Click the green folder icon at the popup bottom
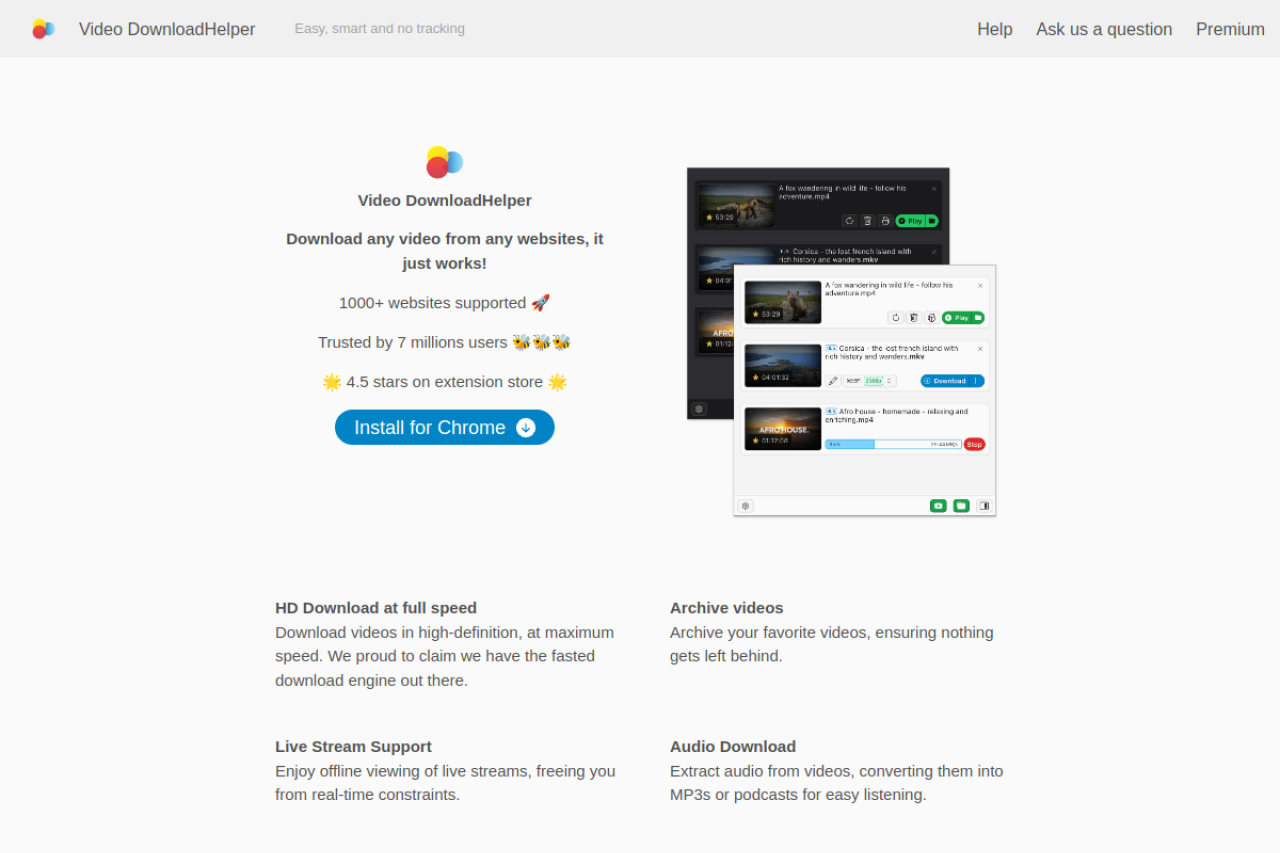The image size is (1280, 853). pos(961,506)
